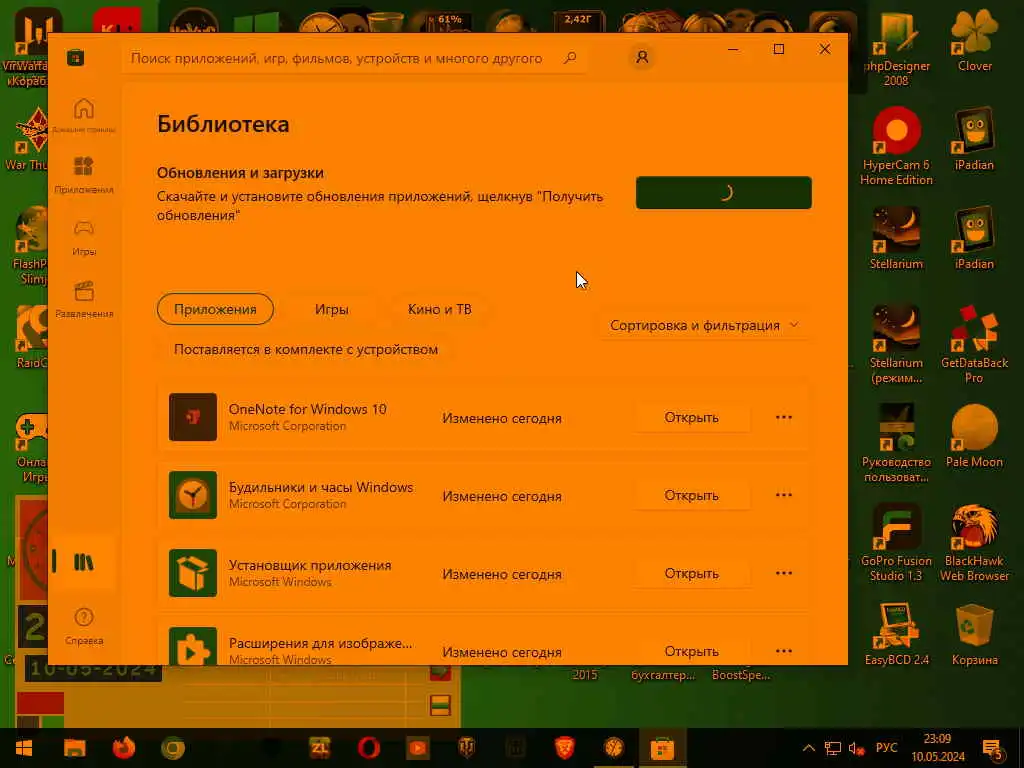Switch to the Кино и ТВ filter tab
1024x768 pixels.
[x=440, y=309]
